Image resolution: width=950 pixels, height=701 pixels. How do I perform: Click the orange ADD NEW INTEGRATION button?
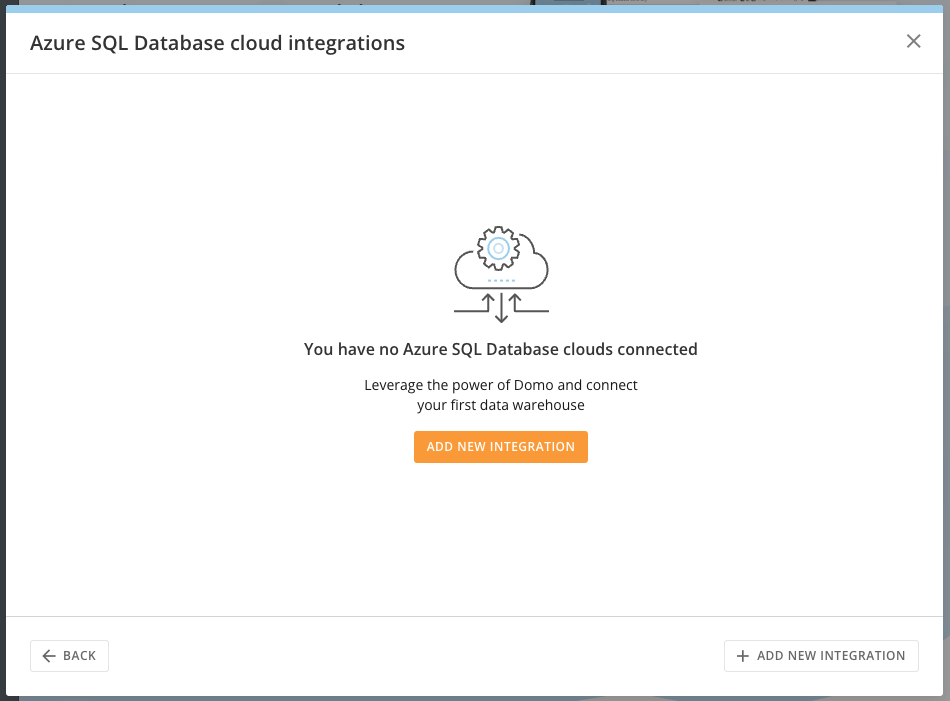coord(500,447)
